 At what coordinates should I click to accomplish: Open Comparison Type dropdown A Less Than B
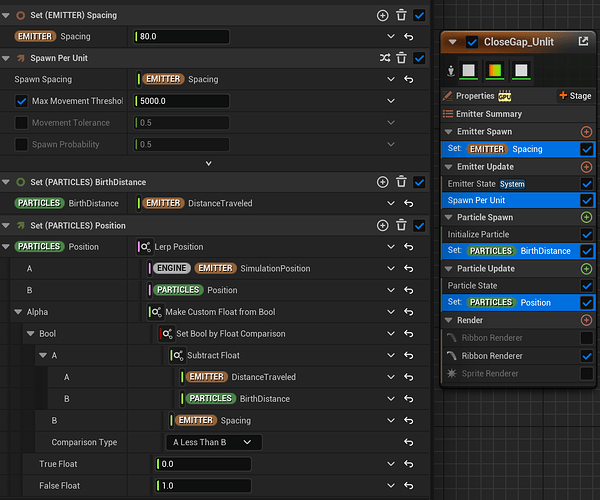pos(214,442)
